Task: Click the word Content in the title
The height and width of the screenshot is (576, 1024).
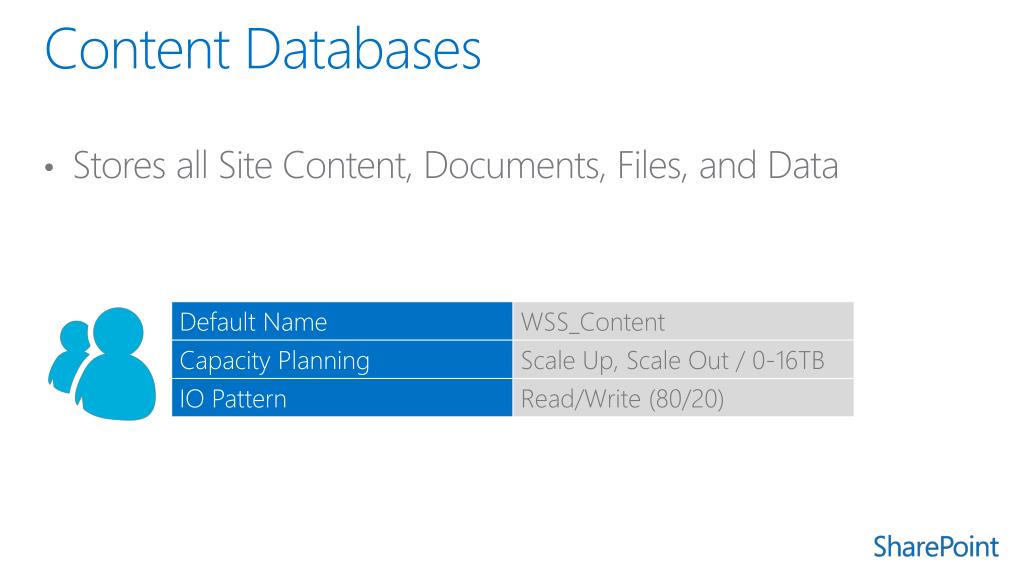Action: tap(137, 49)
